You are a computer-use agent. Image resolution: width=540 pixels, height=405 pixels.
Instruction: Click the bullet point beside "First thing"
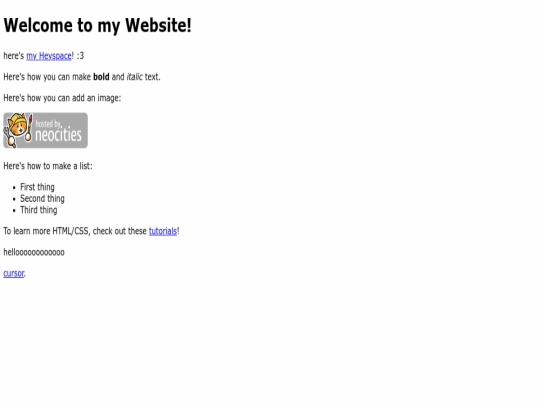(14, 188)
